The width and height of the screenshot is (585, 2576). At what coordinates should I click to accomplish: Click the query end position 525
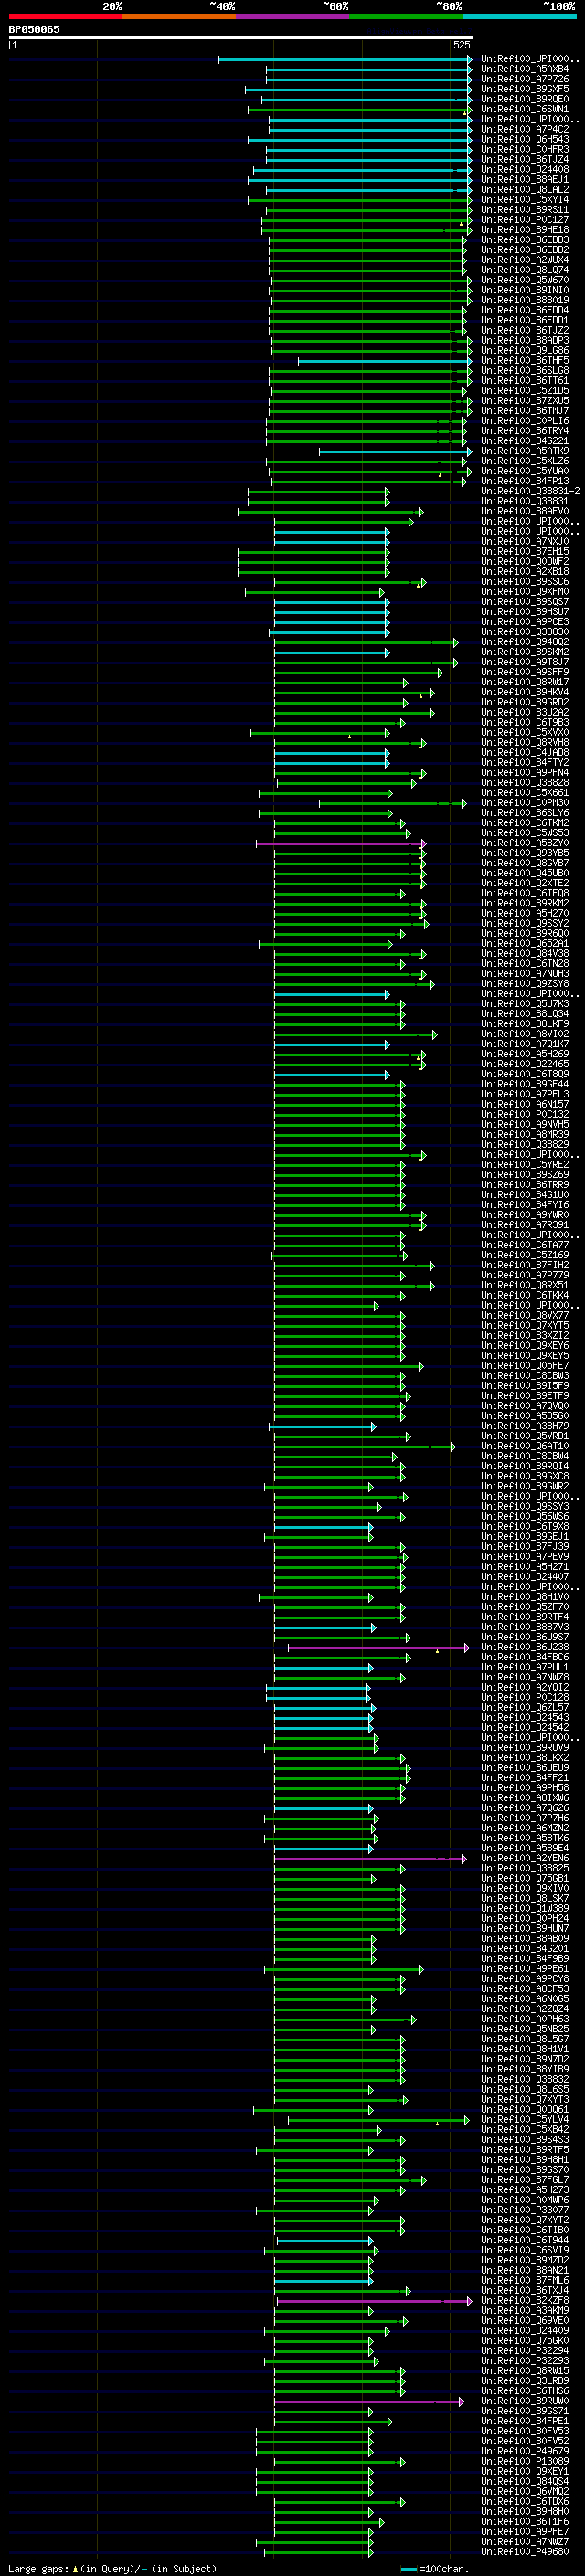461,45
